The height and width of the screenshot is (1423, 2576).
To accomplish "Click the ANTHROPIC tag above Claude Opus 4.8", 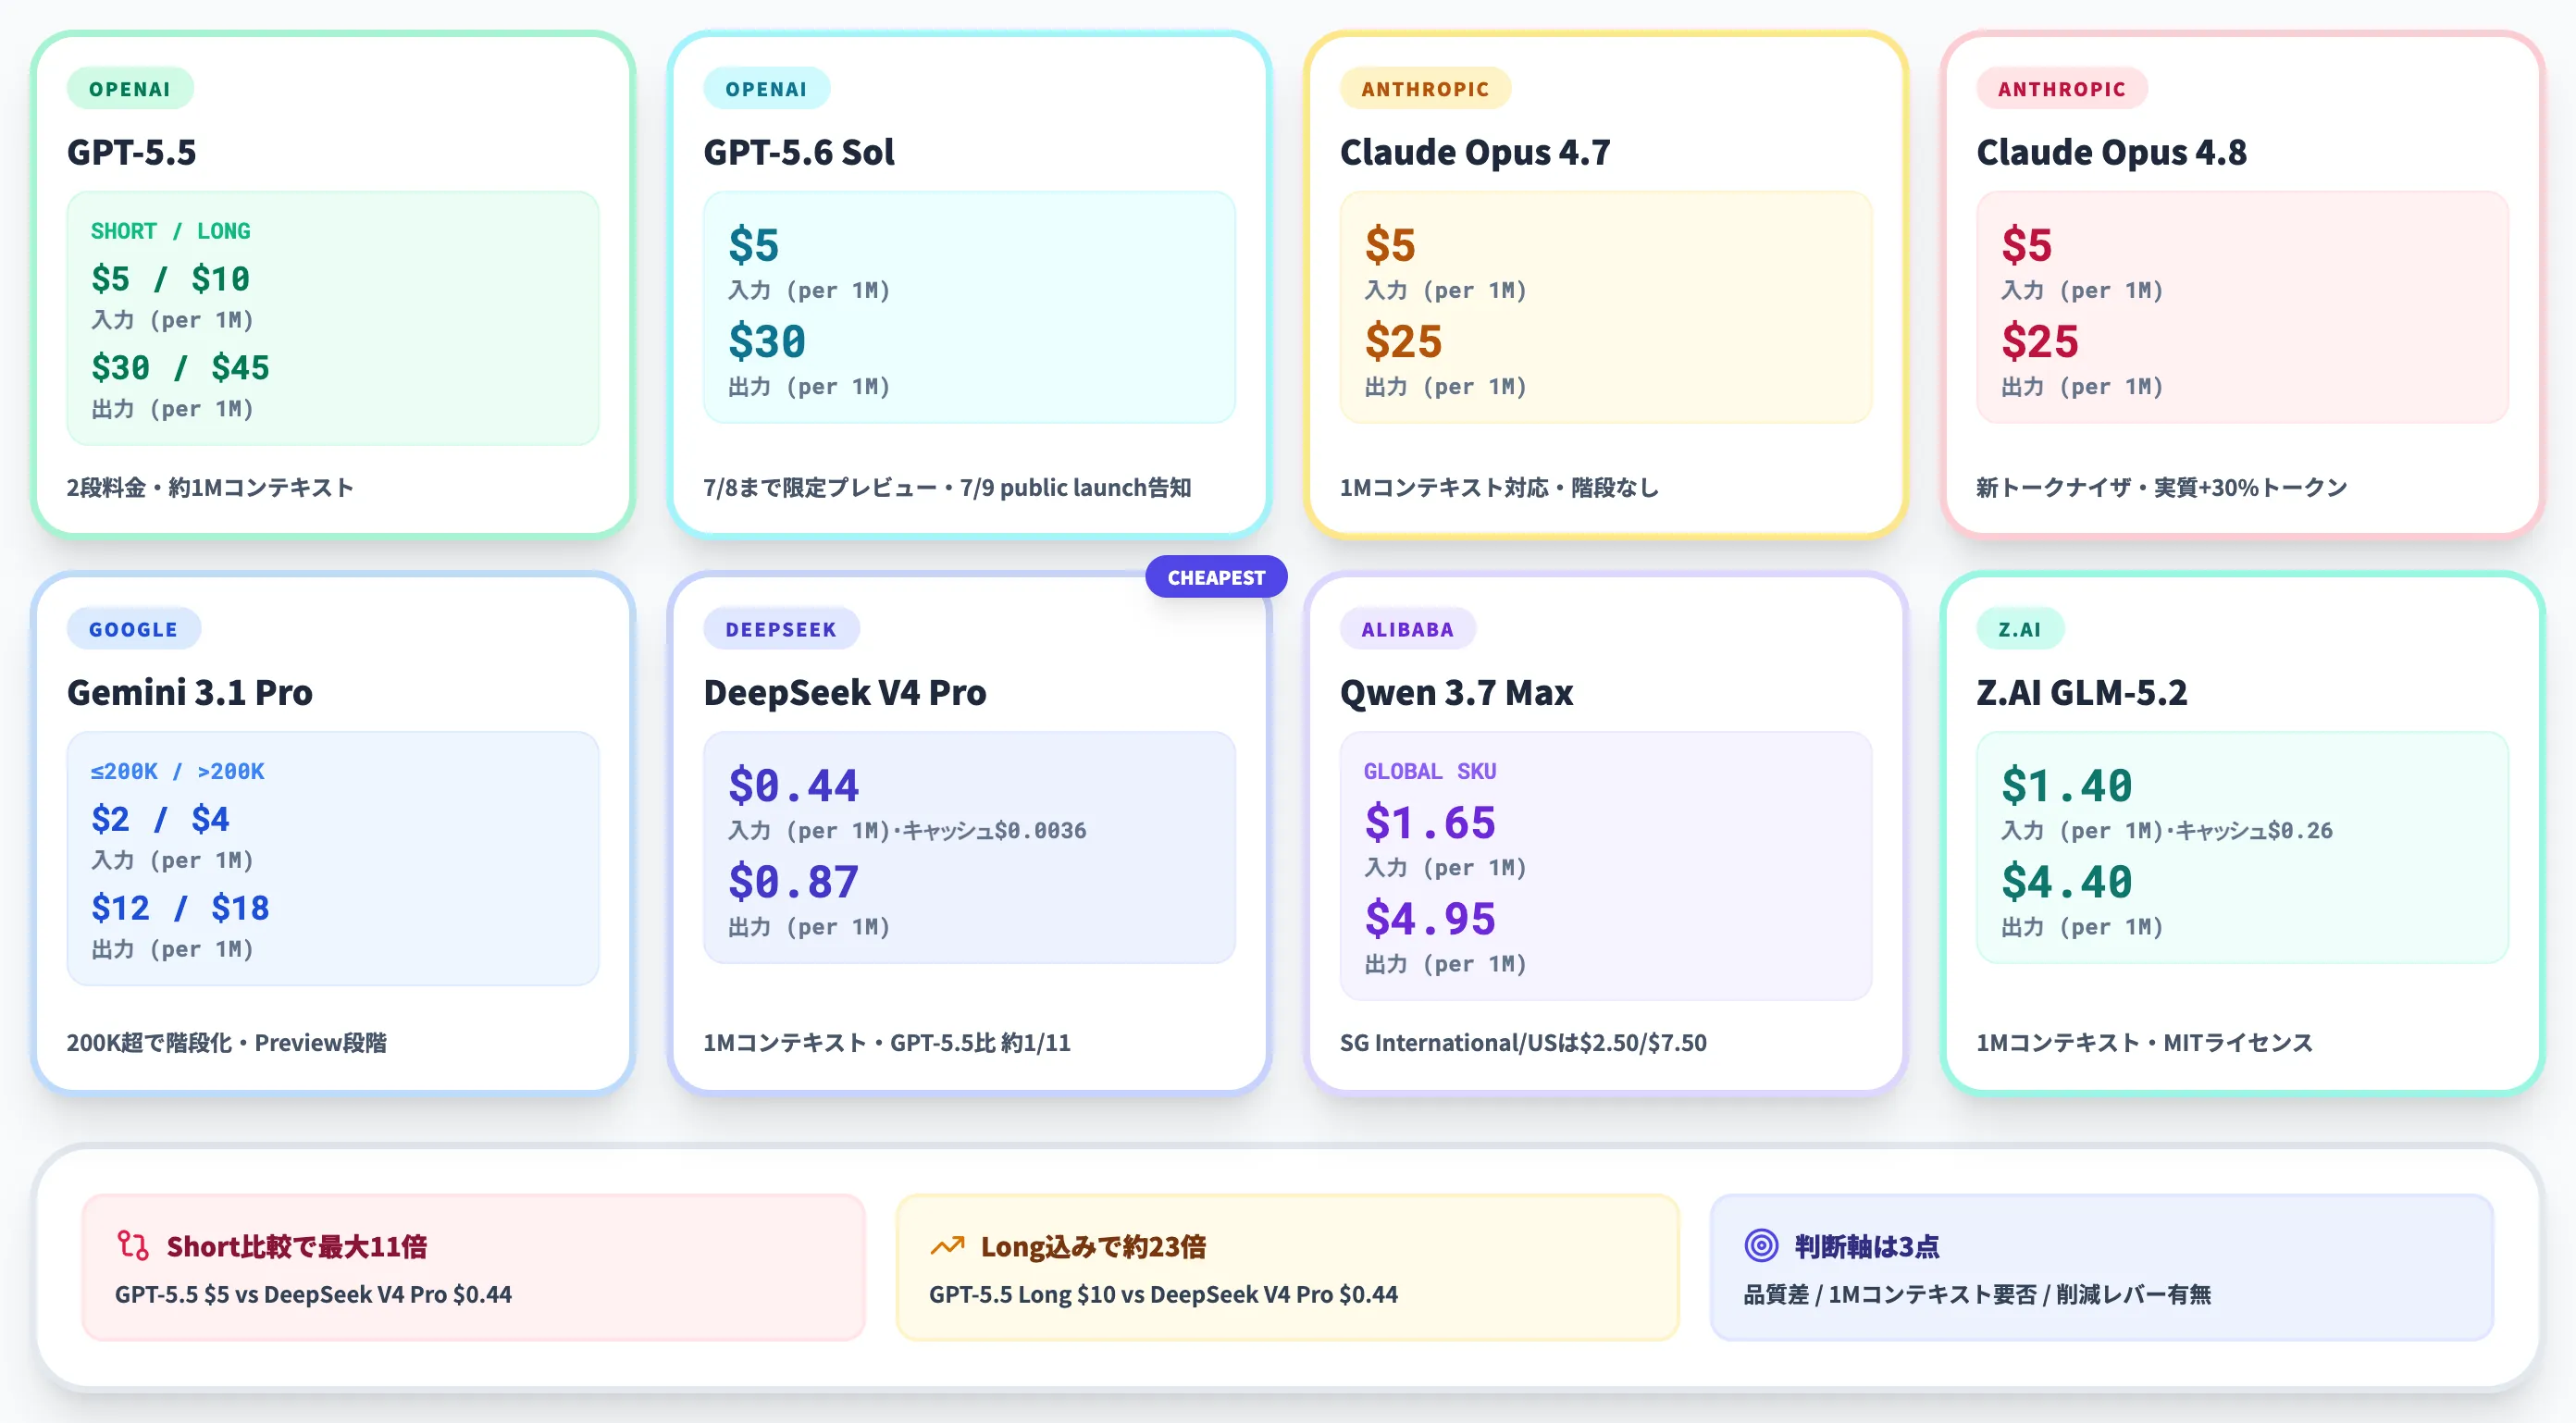I will click(2062, 89).
